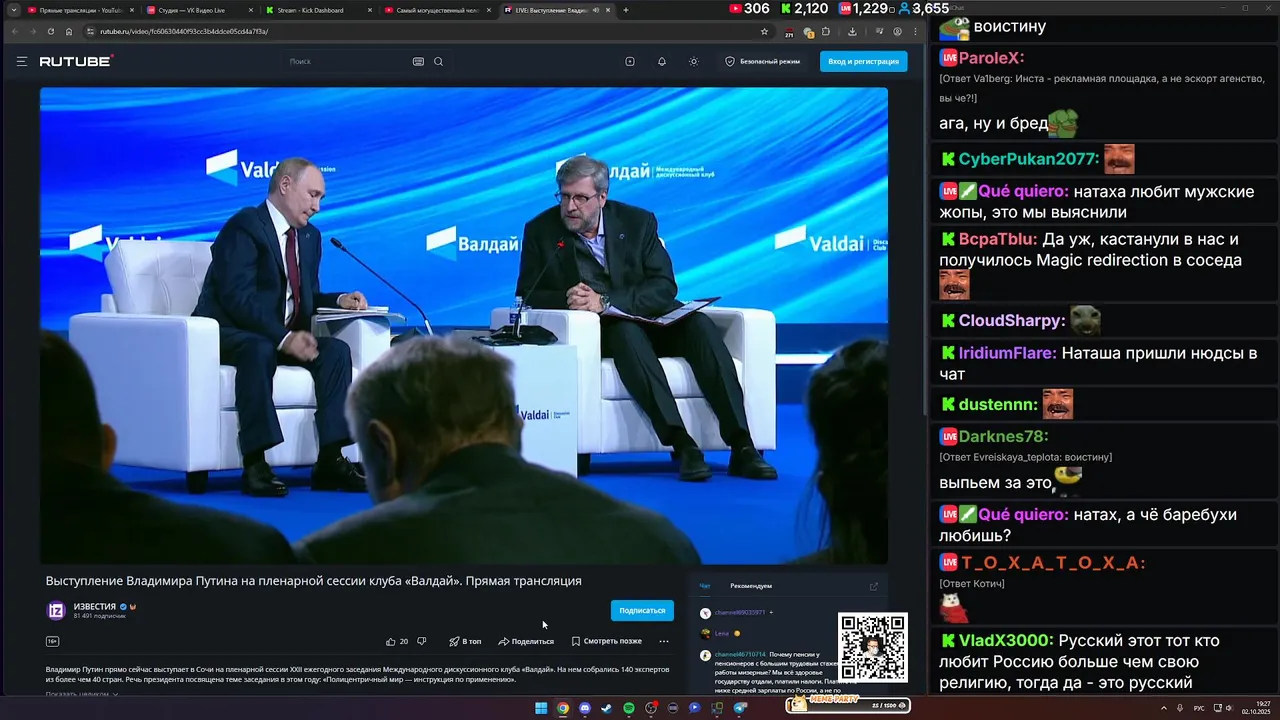
Task: Bookmark this page star icon
Action: (x=765, y=31)
